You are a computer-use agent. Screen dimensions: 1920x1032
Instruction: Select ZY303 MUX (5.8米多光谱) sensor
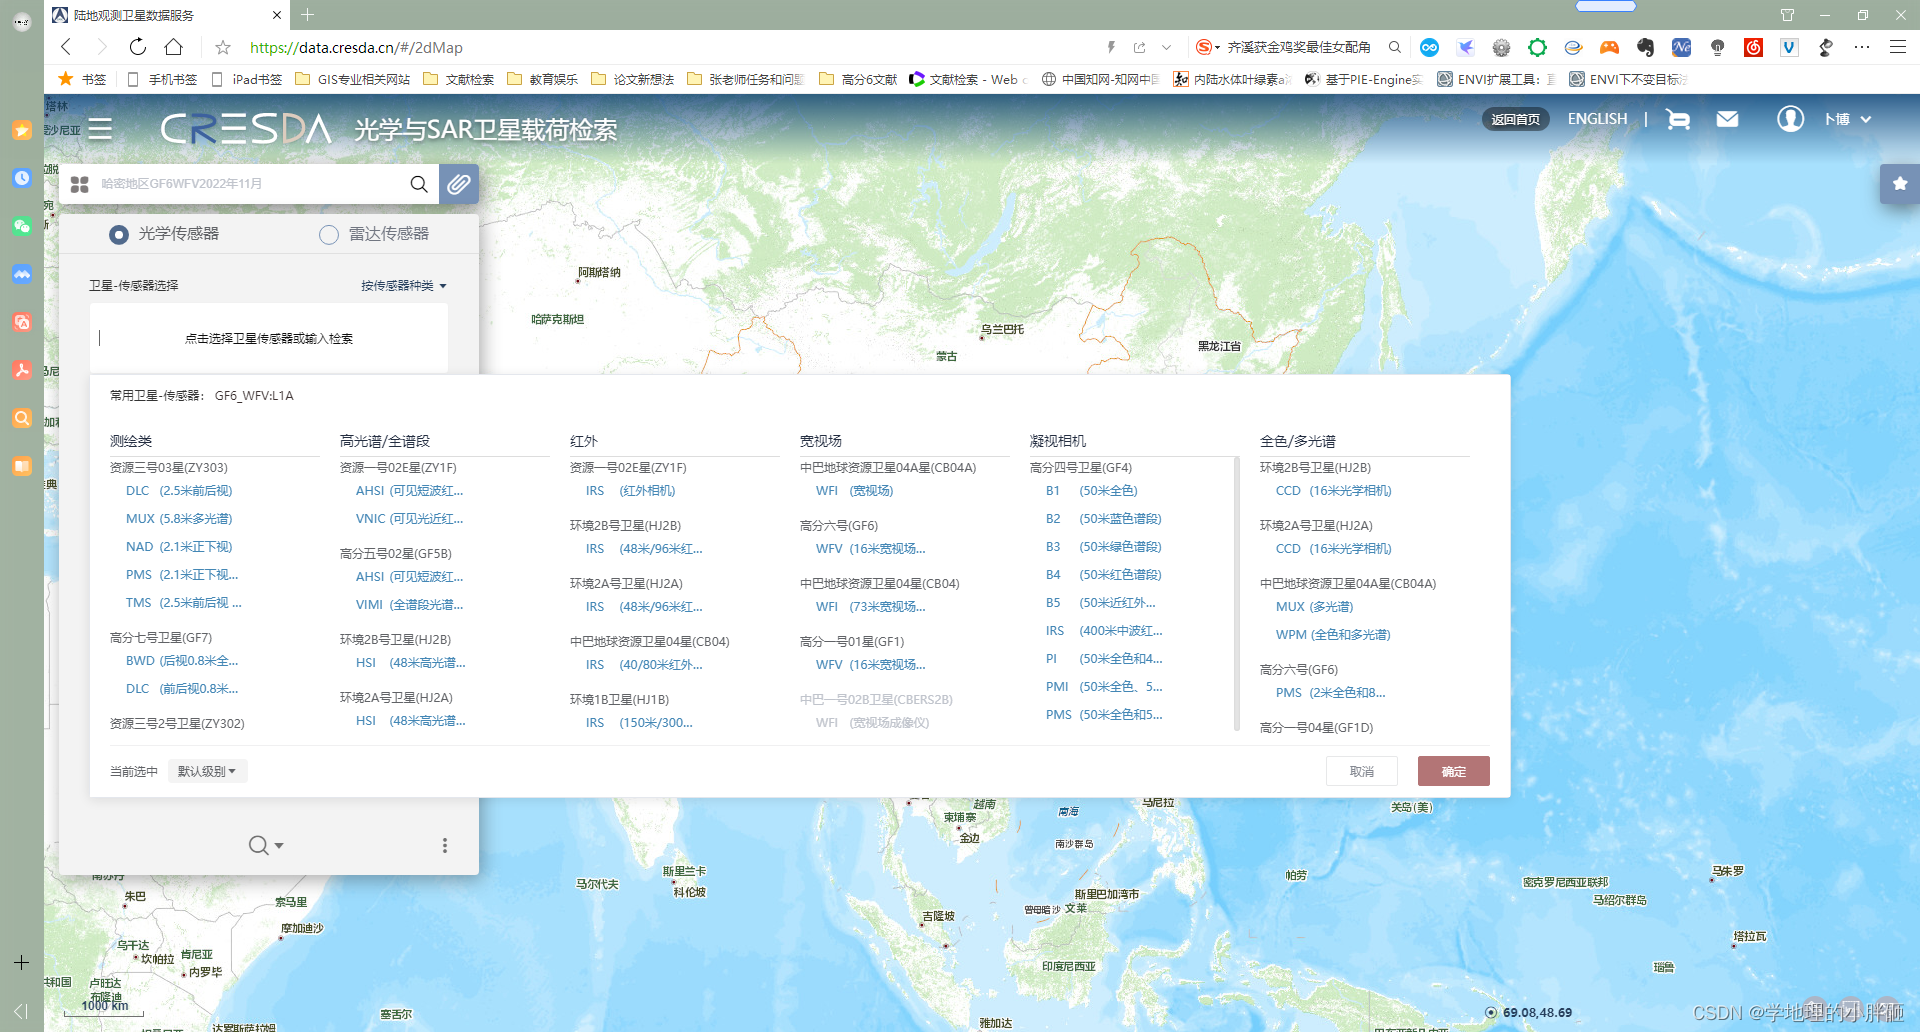pyautogui.click(x=179, y=518)
